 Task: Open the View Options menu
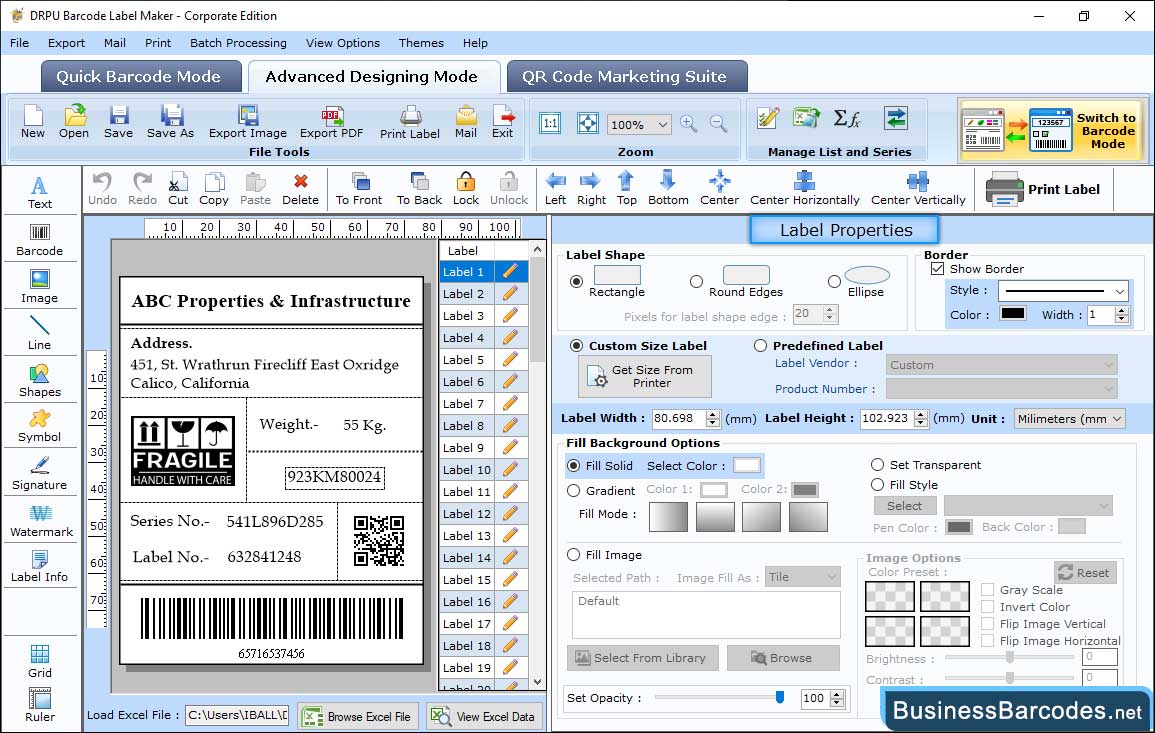coord(343,43)
